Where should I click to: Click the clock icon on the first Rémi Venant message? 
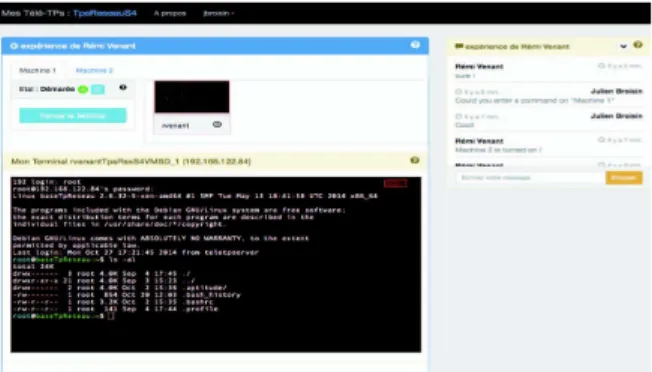[x=601, y=66]
